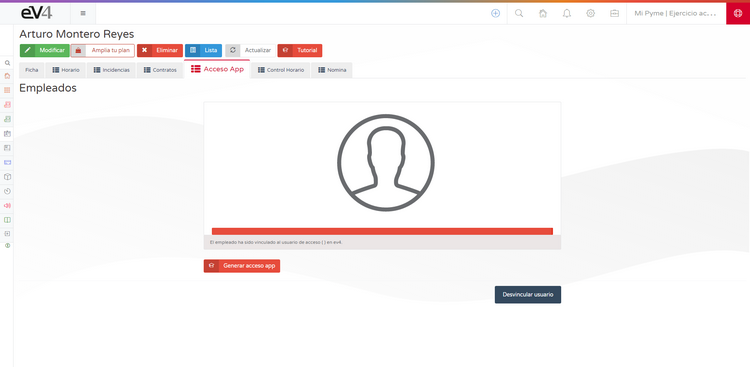Click Amplia tu plan button

pos(103,50)
